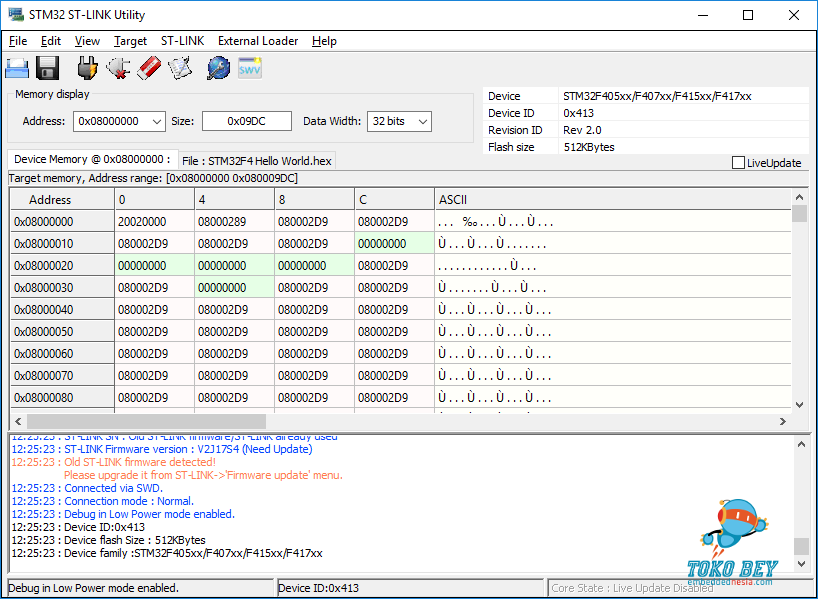
Task: Launch the SWV viewer icon
Action: tap(250, 68)
